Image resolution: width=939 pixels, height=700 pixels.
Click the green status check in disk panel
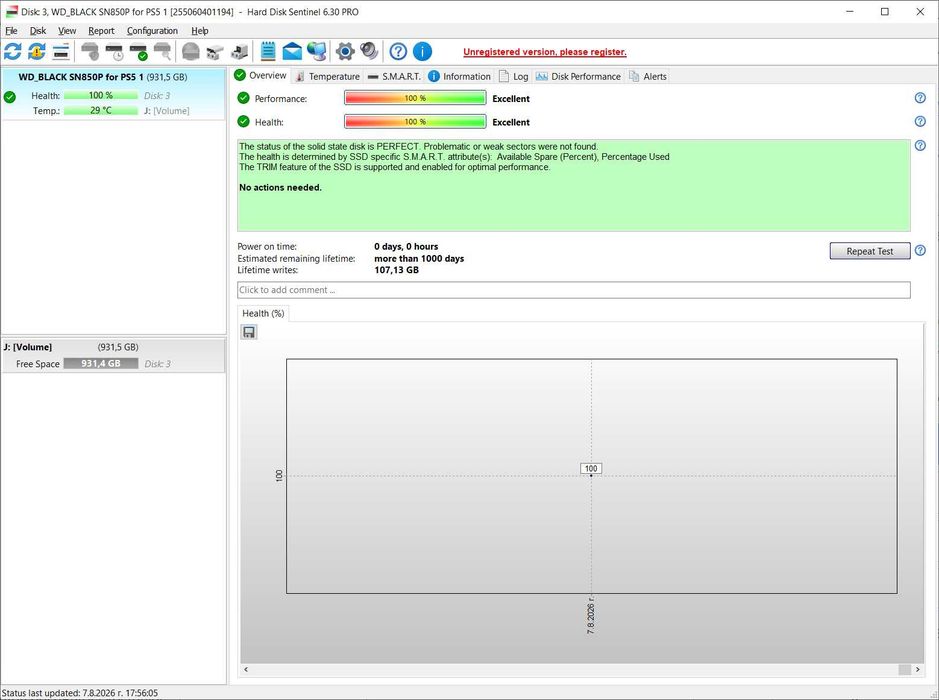pyautogui.click(x=10, y=96)
